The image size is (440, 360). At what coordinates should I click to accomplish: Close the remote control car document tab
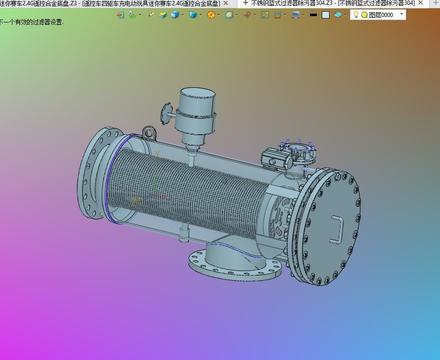pyautogui.click(x=226, y=3)
